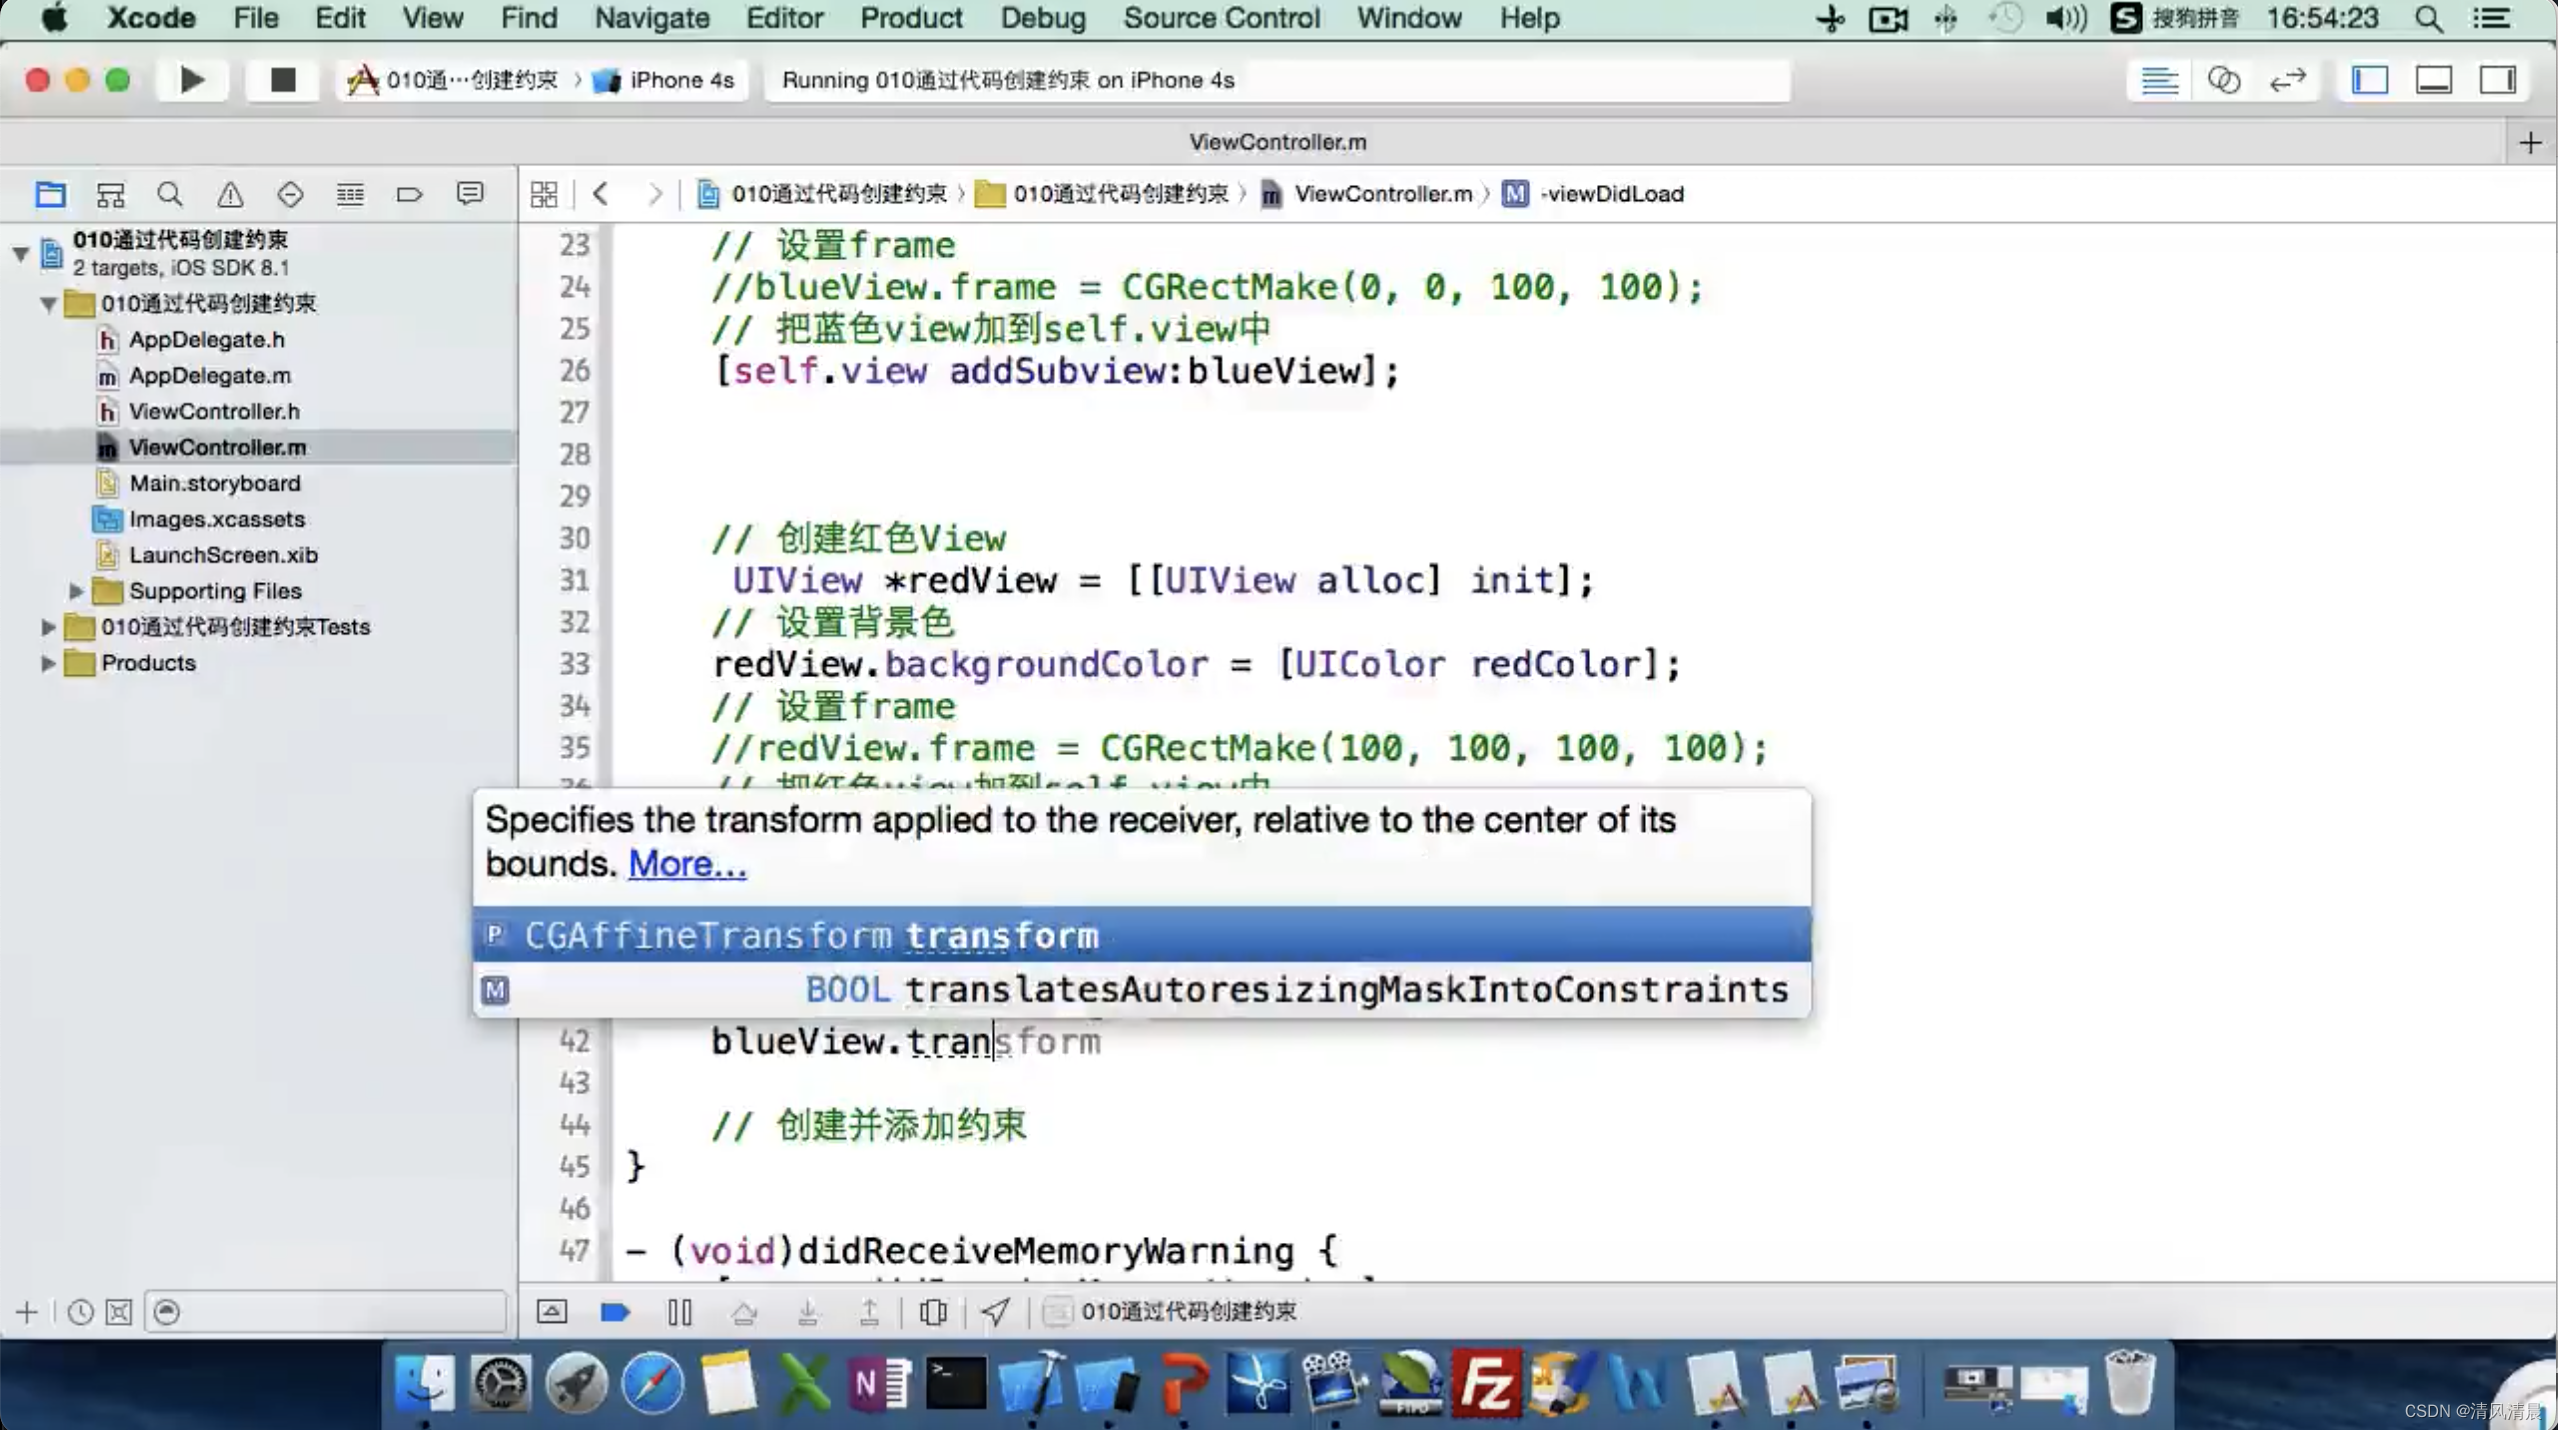Click the Run button to build project
The image size is (2558, 1430).
[191, 79]
